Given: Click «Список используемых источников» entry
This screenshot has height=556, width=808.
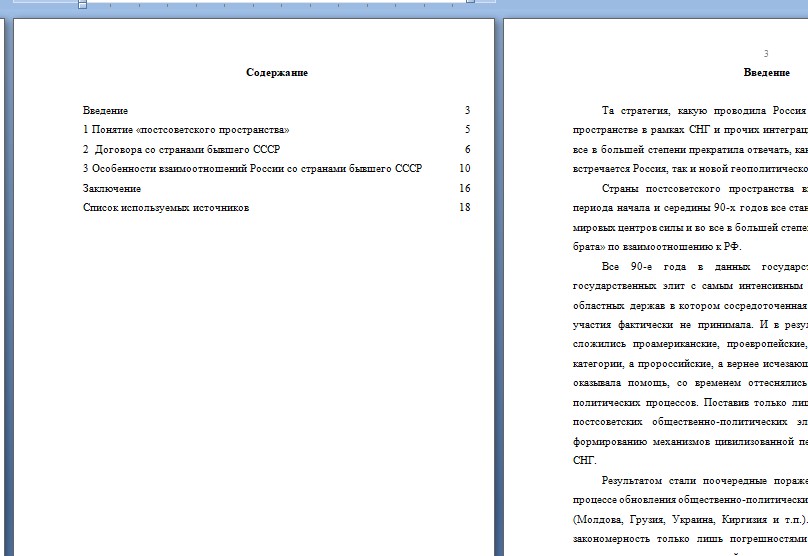Looking at the screenshot, I should 166,208.
